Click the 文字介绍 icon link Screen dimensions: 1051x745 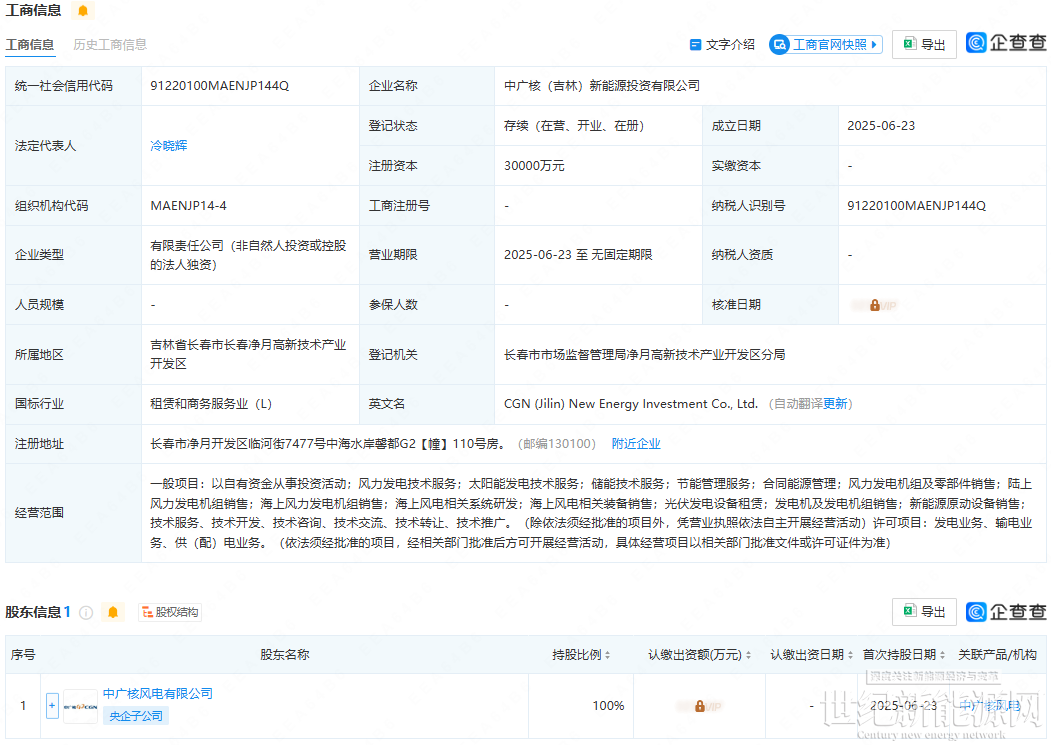click(722, 45)
